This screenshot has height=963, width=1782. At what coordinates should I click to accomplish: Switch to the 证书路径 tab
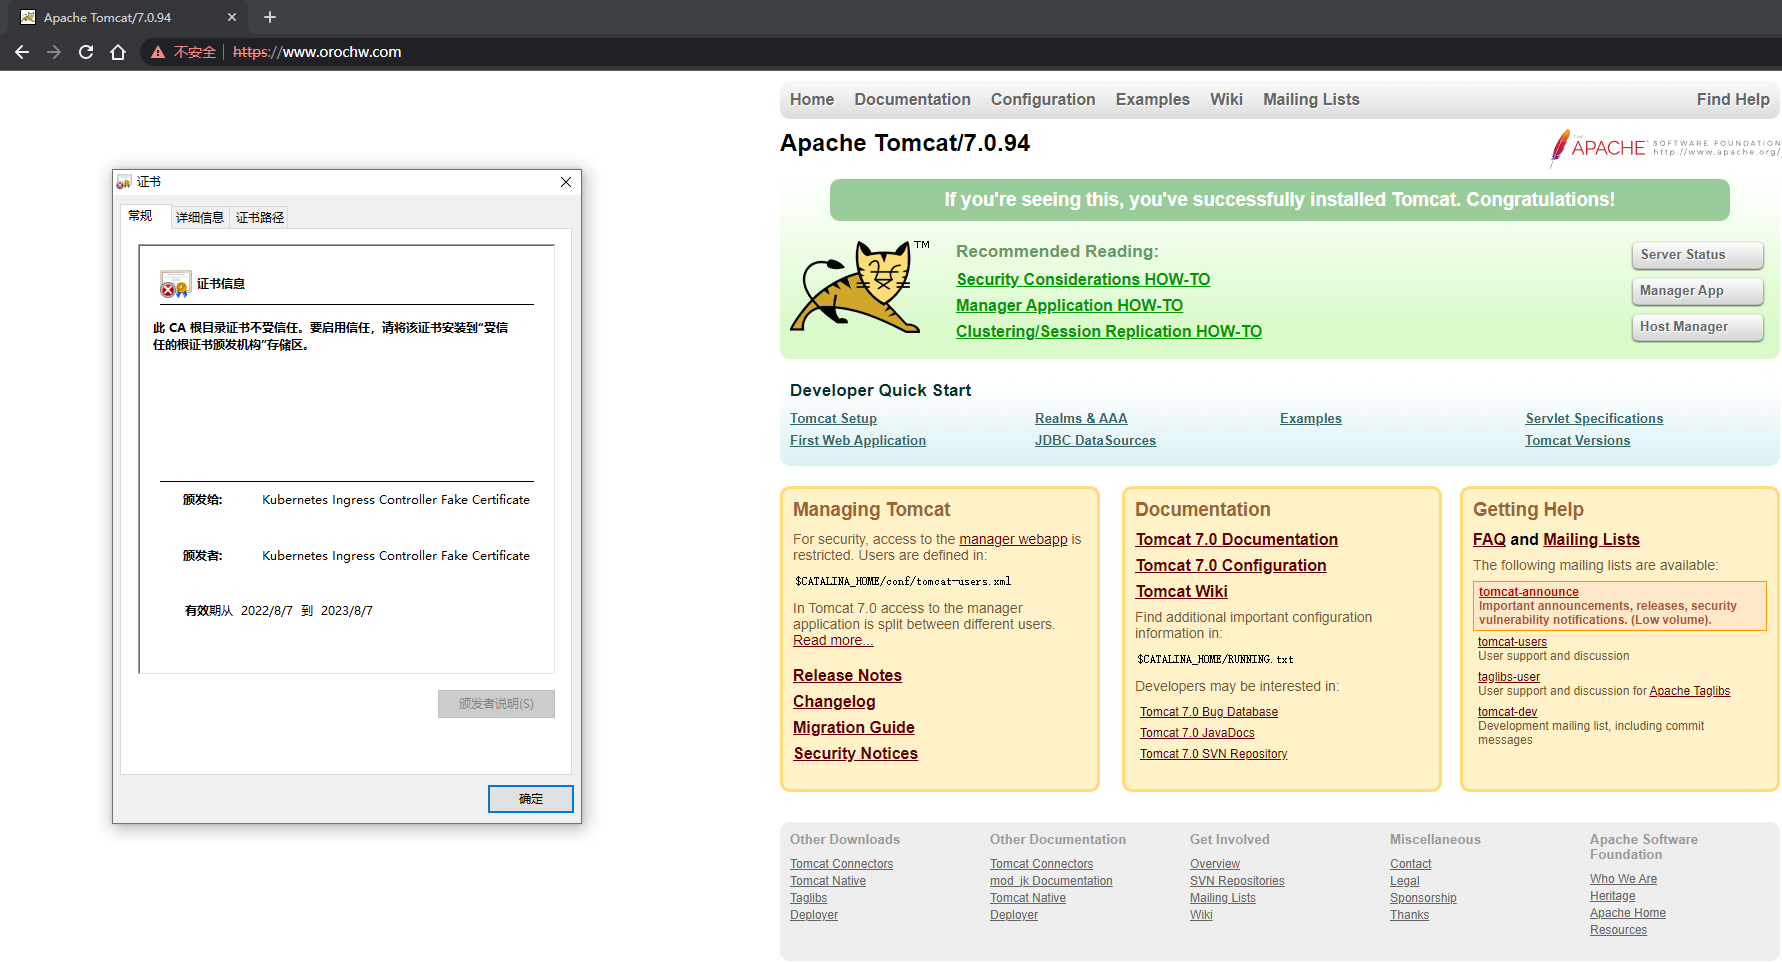(260, 217)
